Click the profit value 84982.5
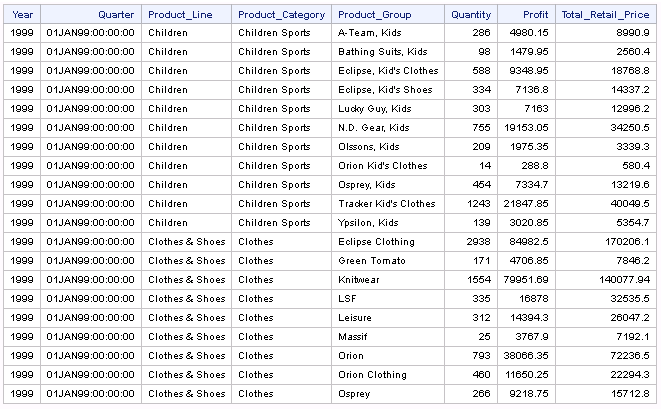 529,242
